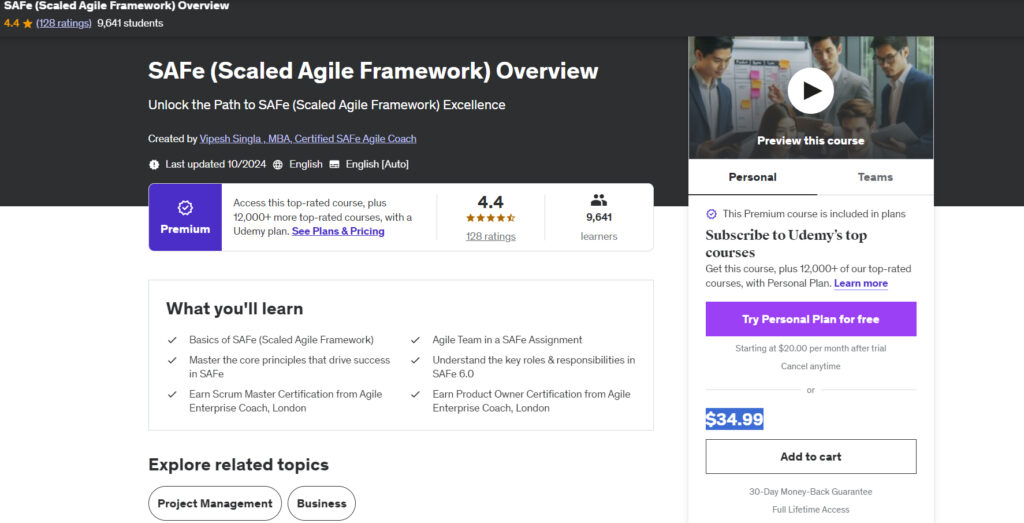Viewport: 1024px width, 523px height.
Task: Open See Plans & Pricing link
Action: [x=338, y=231]
